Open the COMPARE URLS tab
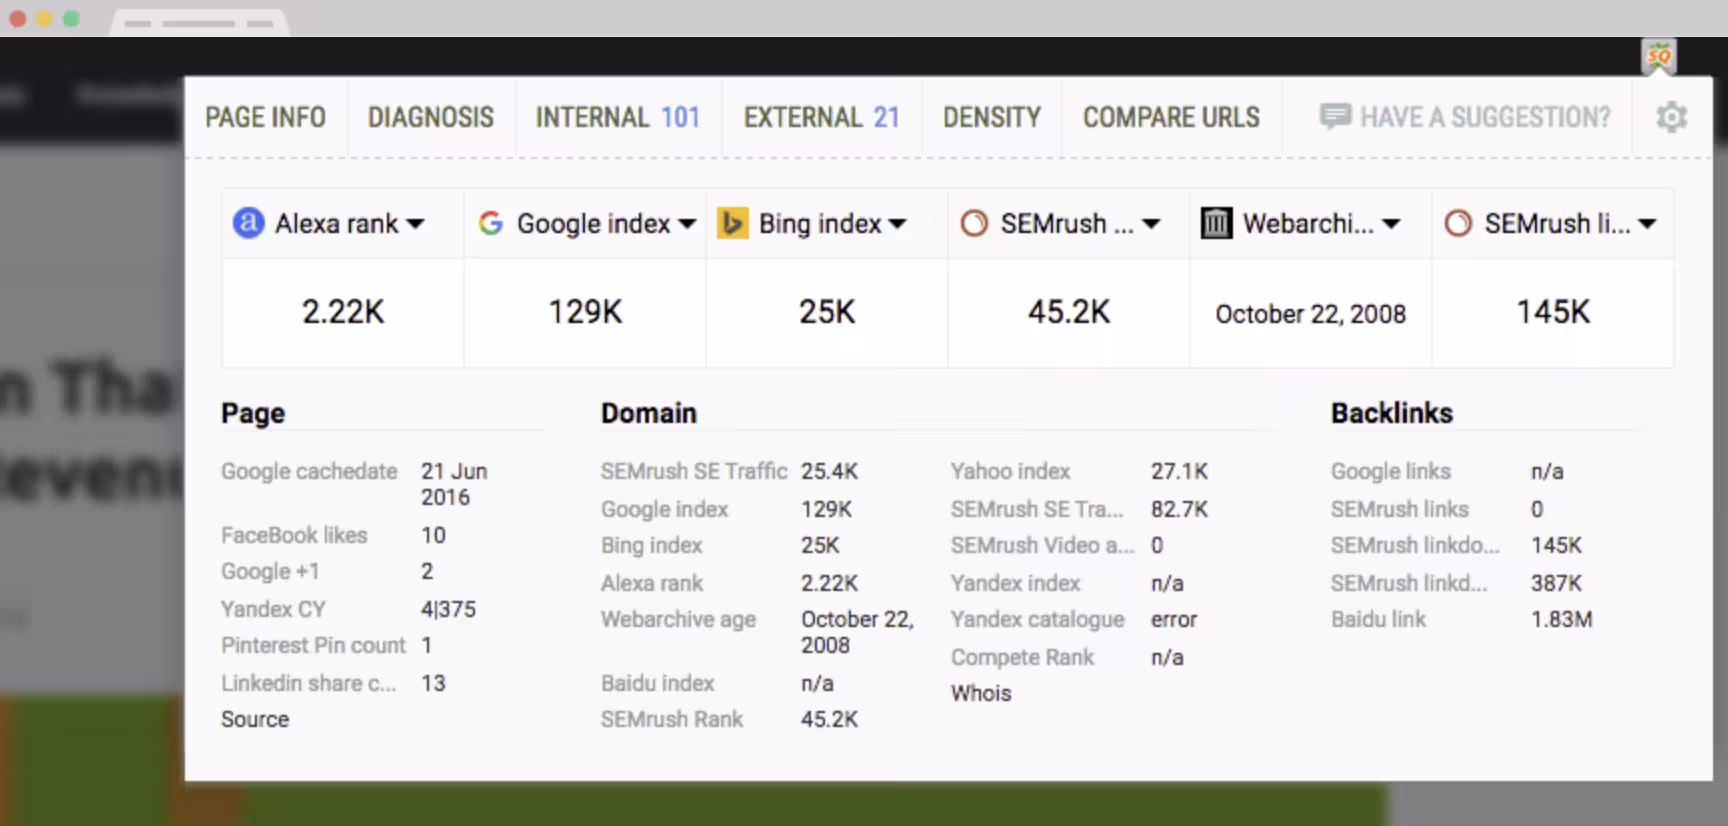Image resolution: width=1728 pixels, height=826 pixels. 1171,118
